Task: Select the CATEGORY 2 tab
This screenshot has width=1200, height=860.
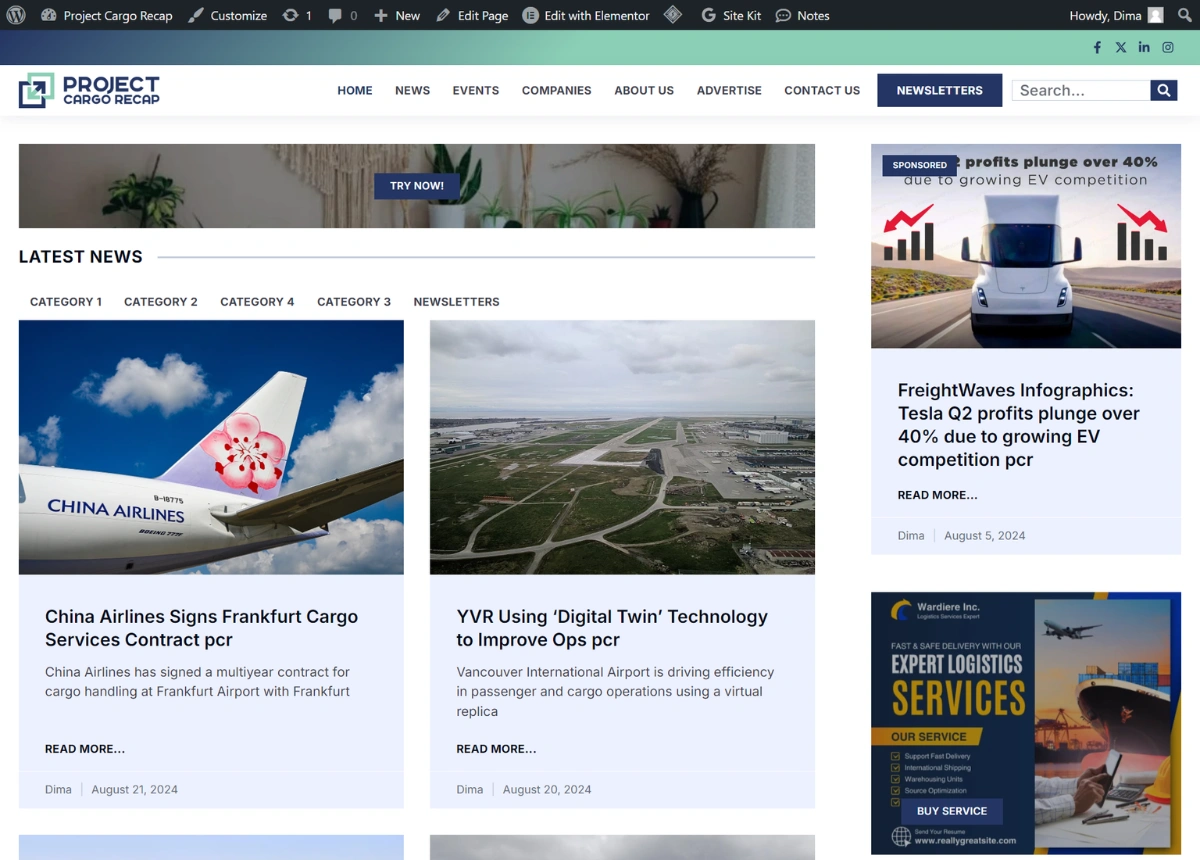Action: [x=161, y=301]
